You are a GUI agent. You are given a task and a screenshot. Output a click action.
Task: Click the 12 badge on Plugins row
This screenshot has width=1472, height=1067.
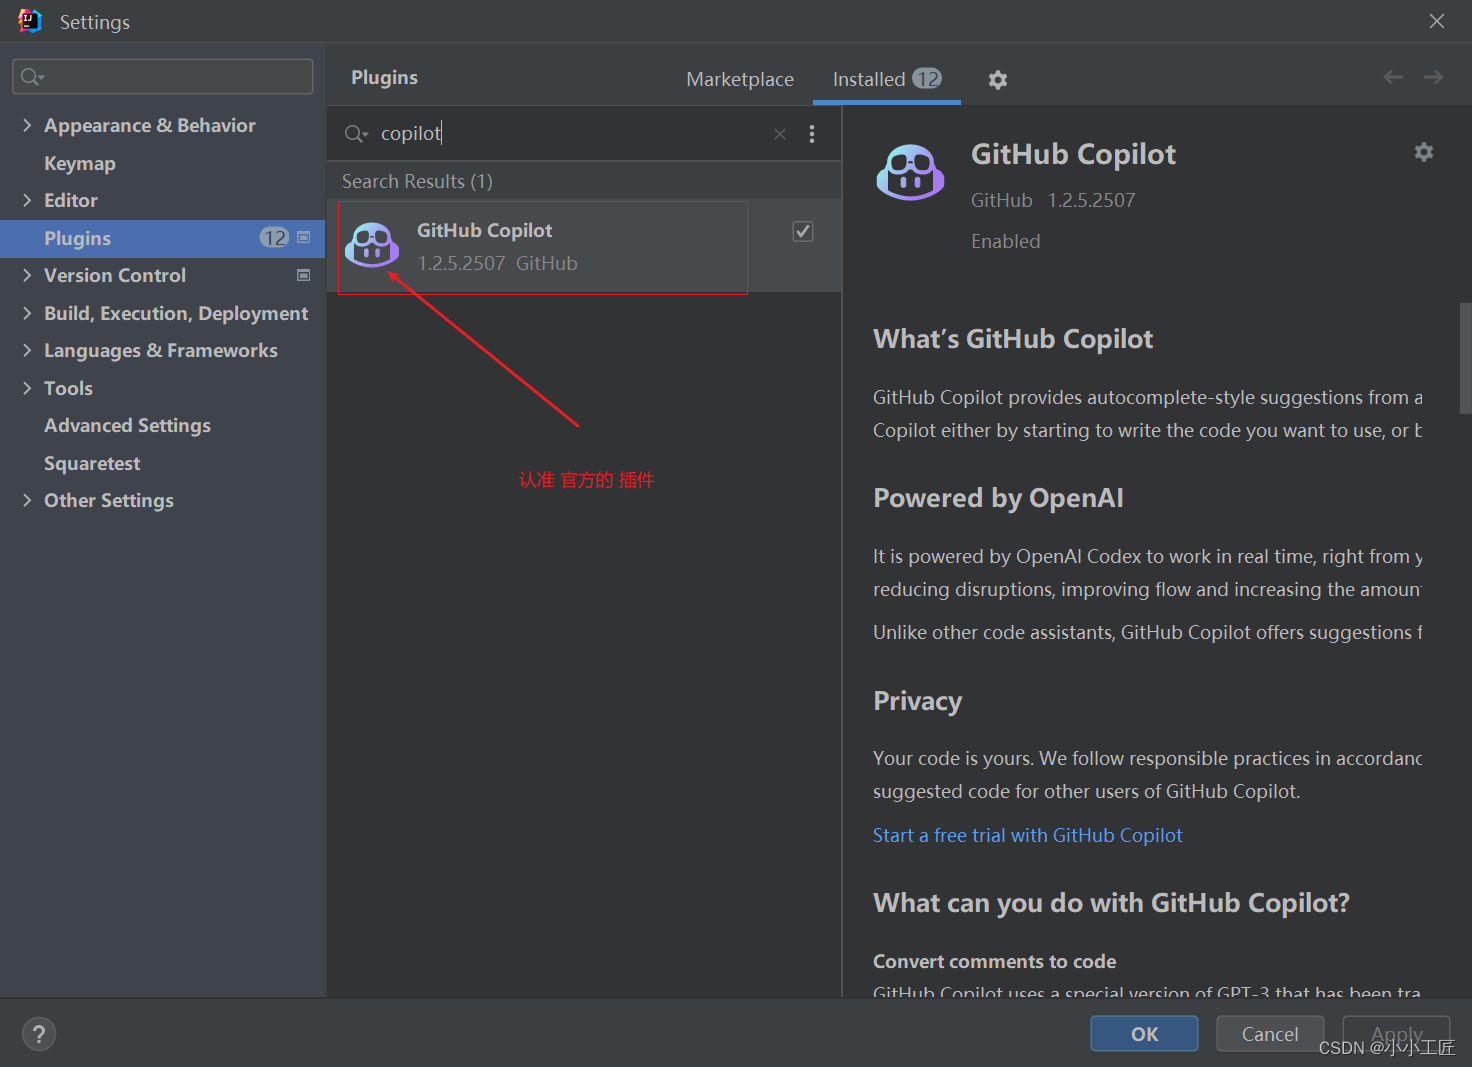click(275, 238)
